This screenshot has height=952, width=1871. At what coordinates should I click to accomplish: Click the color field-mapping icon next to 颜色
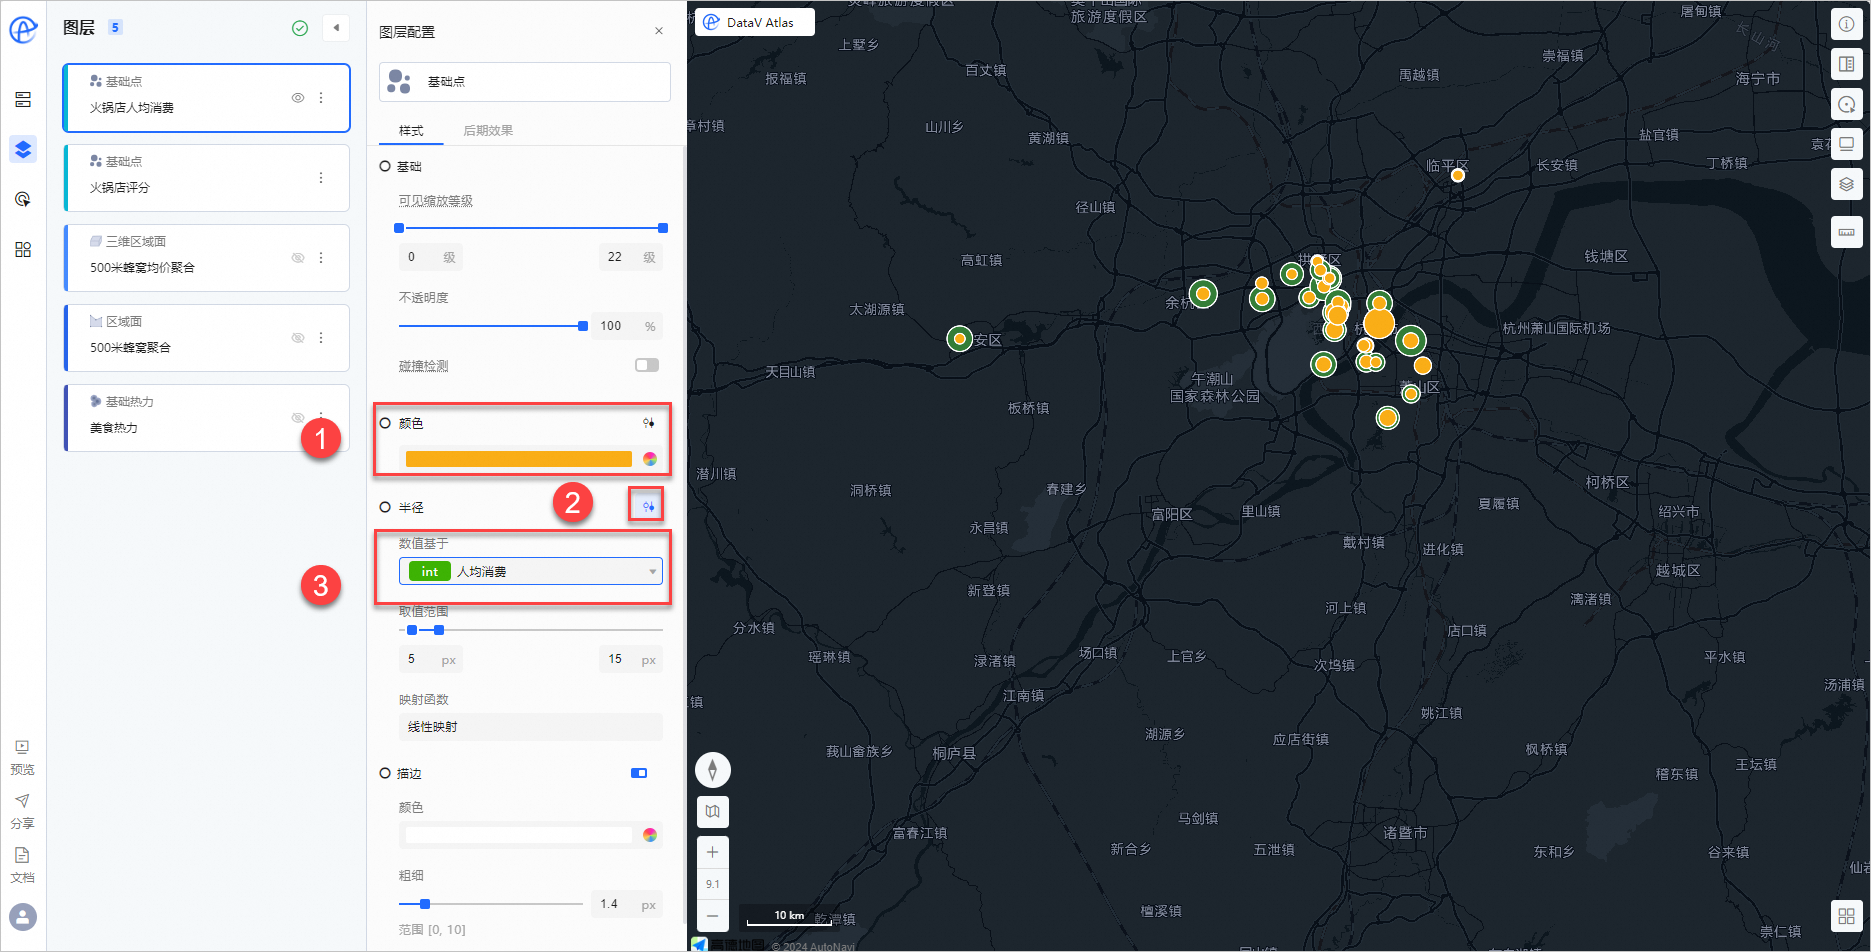(x=649, y=423)
